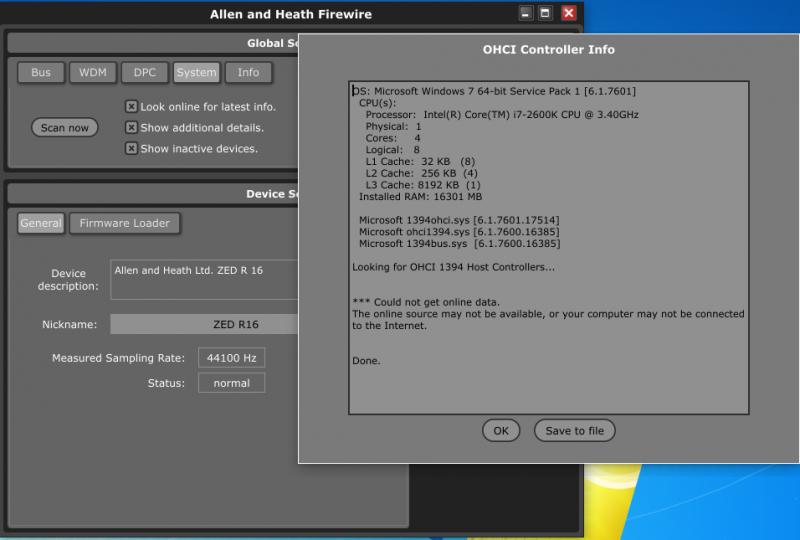
Task: Click the Done. line in the log
Action: point(366,361)
